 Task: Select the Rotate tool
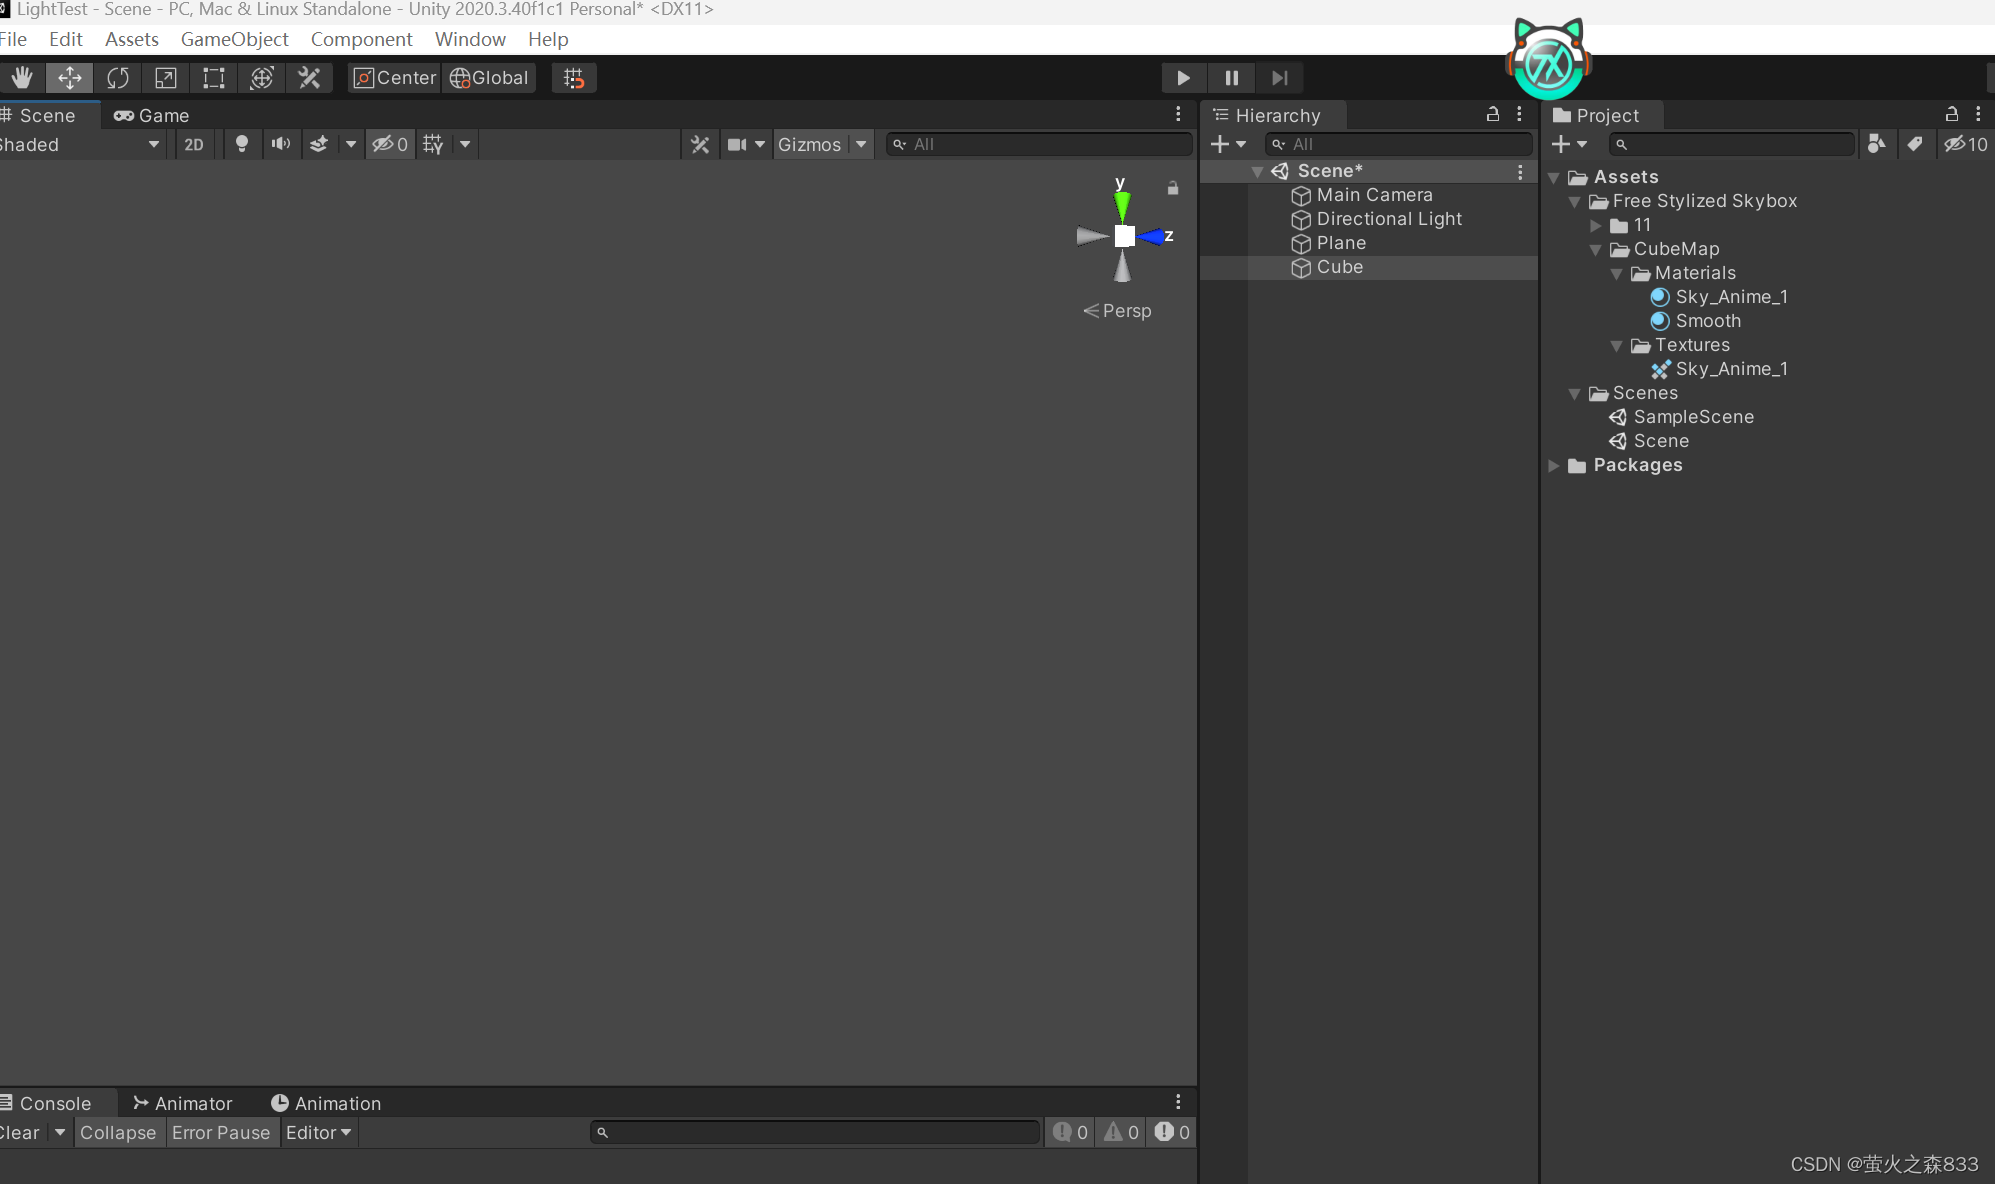click(x=118, y=78)
